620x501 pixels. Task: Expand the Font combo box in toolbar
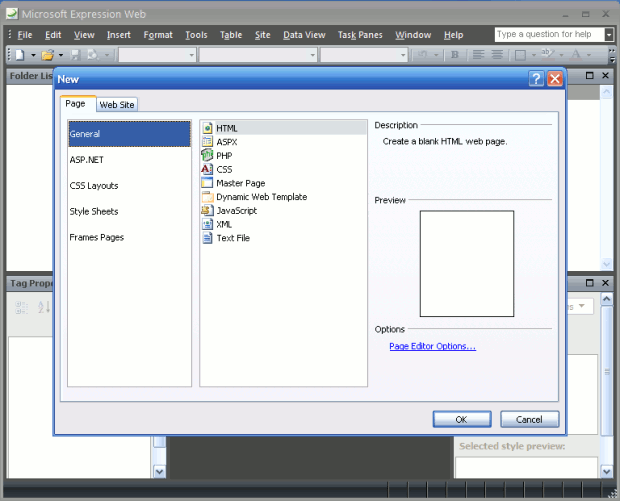[313, 55]
